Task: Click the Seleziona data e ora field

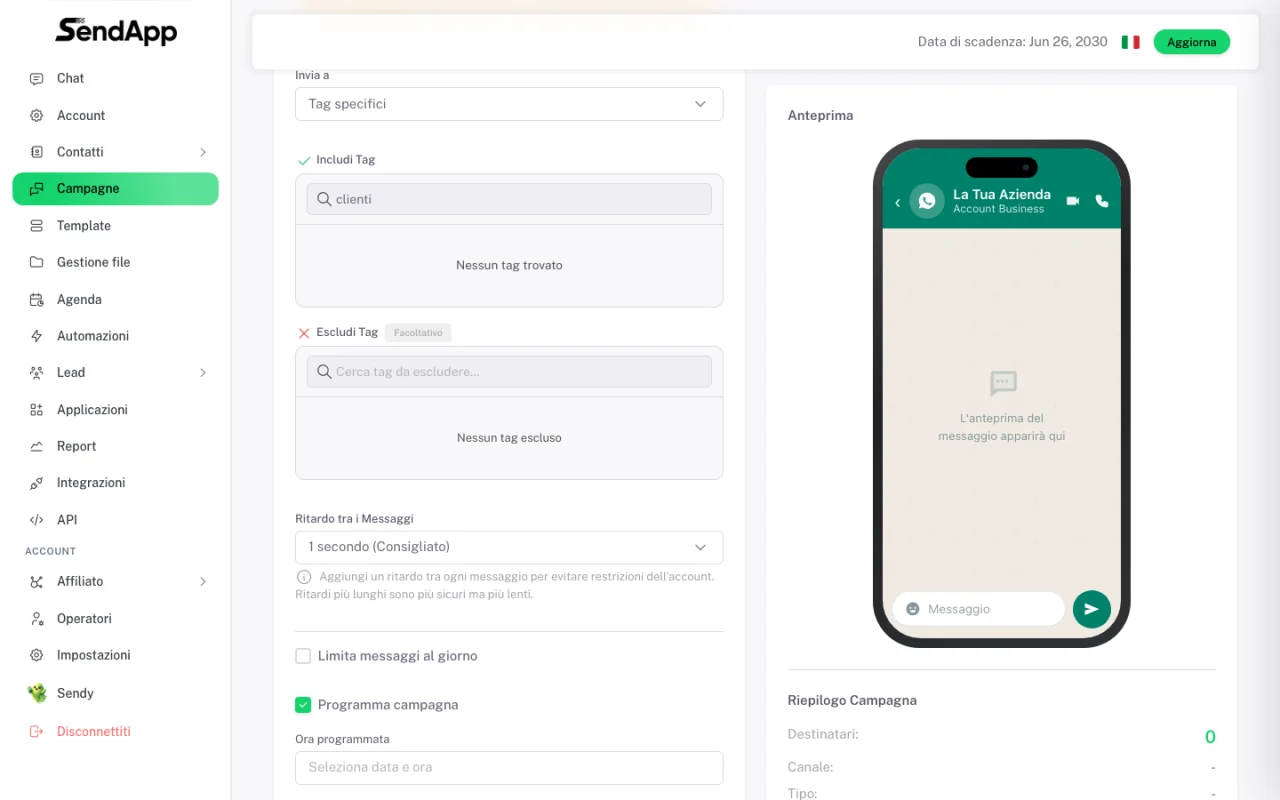Action: 509,768
